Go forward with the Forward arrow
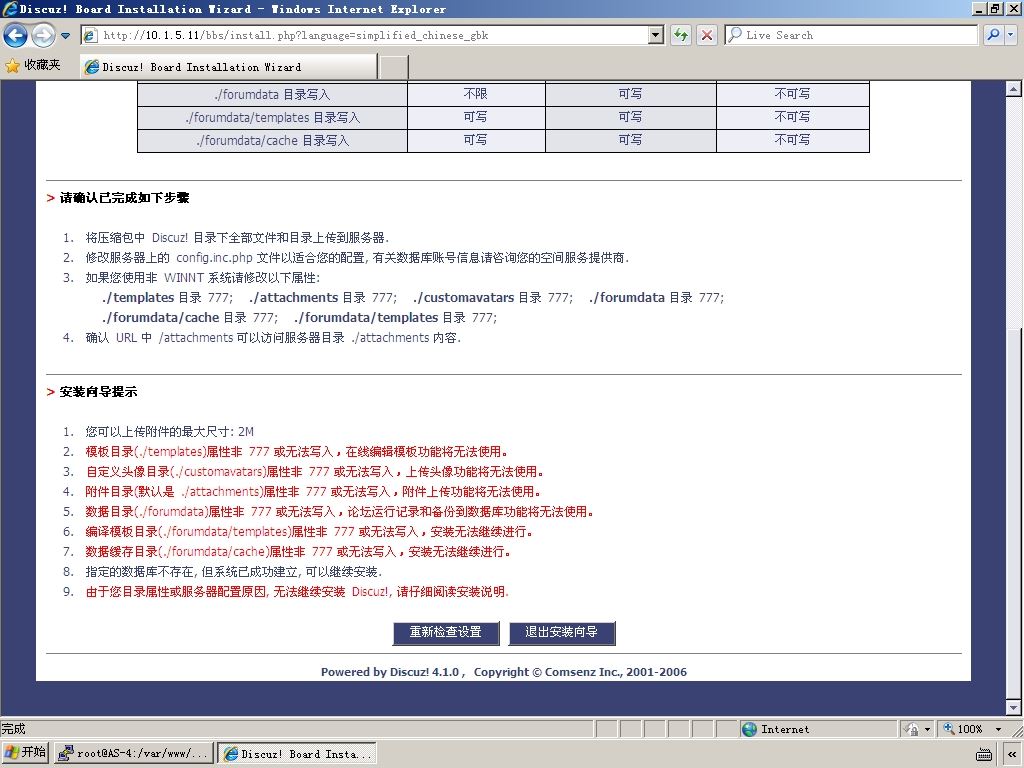 click(43, 35)
